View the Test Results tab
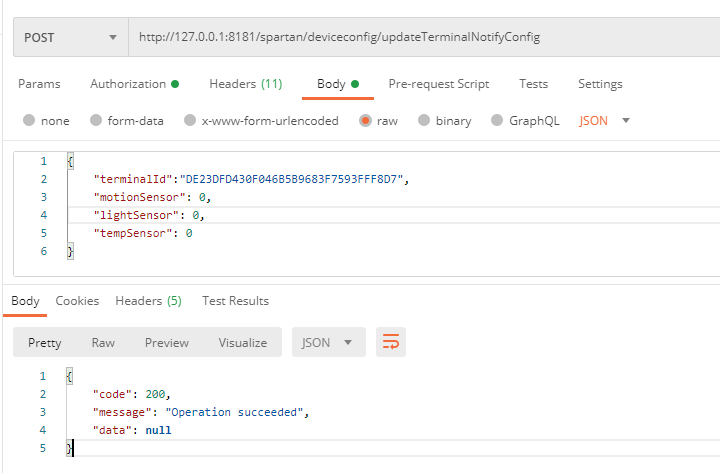 pyautogui.click(x=235, y=300)
